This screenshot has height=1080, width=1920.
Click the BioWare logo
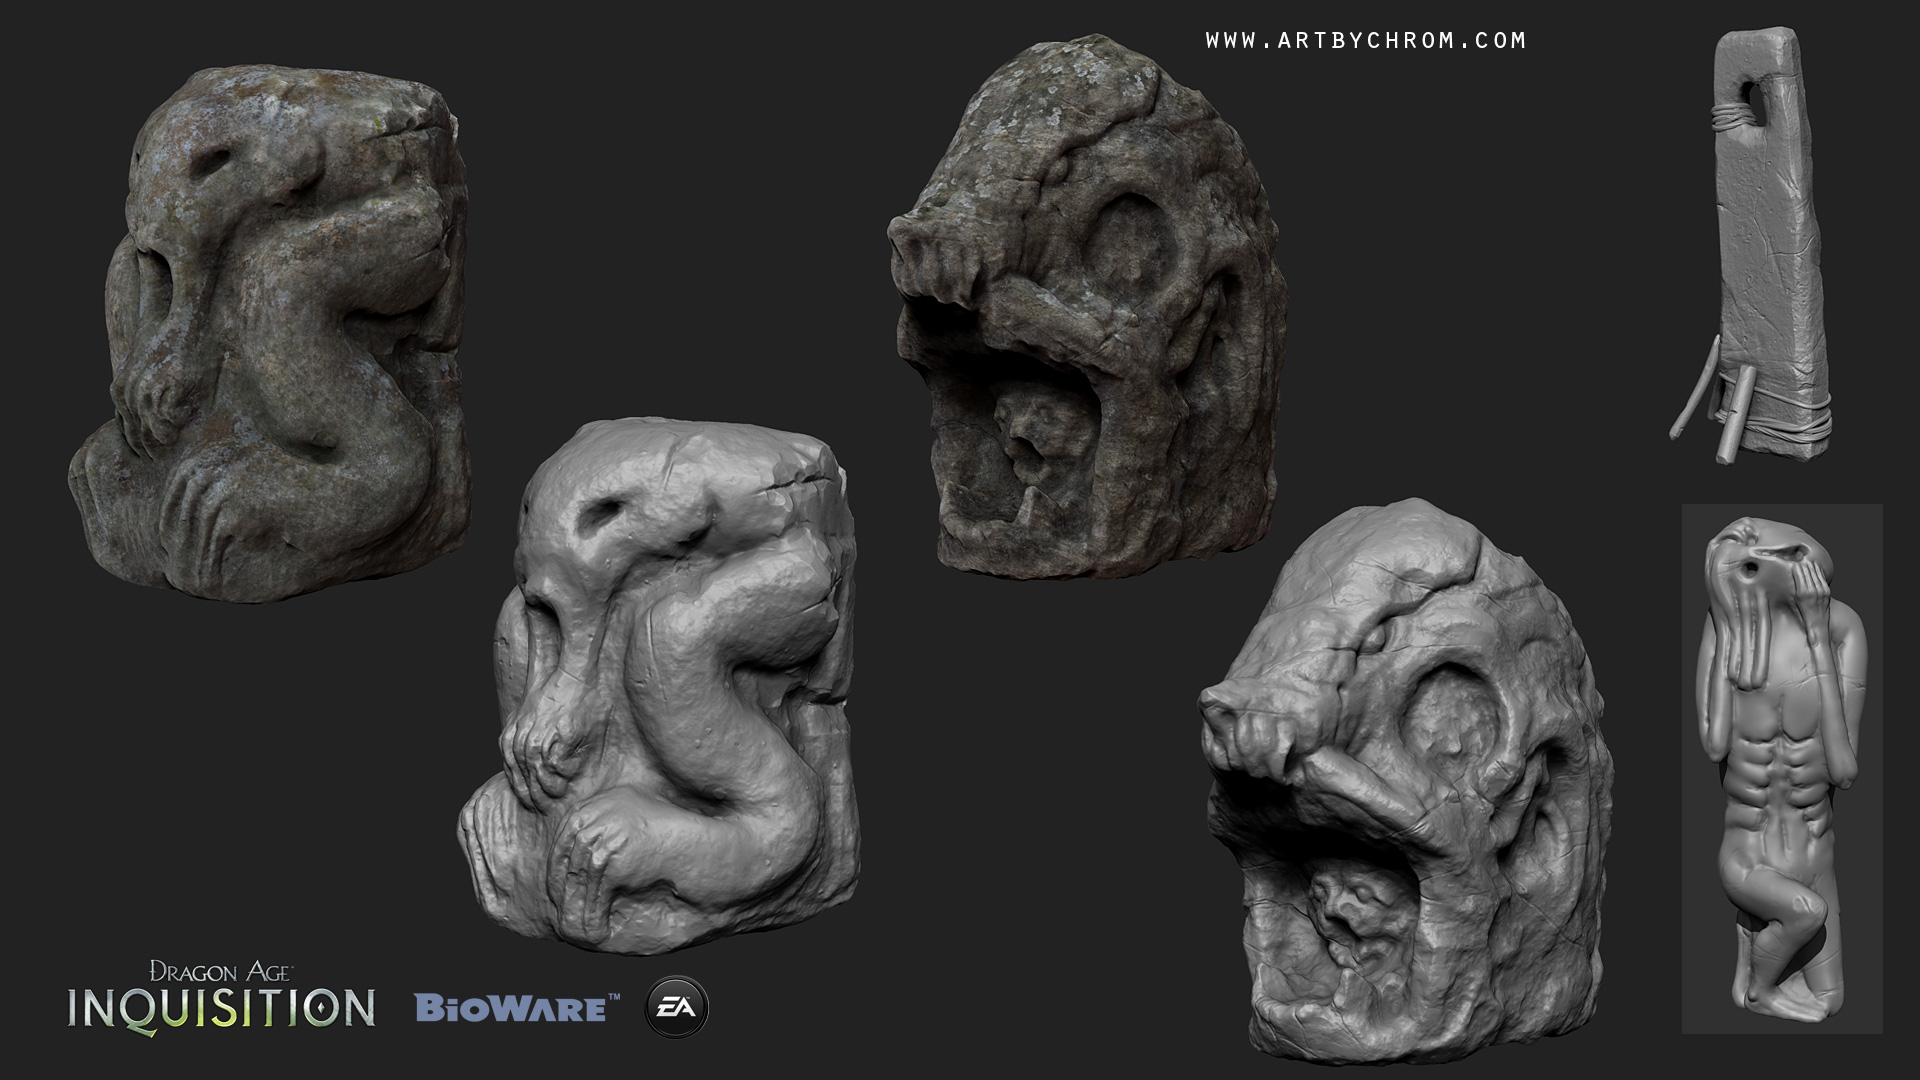[x=517, y=1008]
